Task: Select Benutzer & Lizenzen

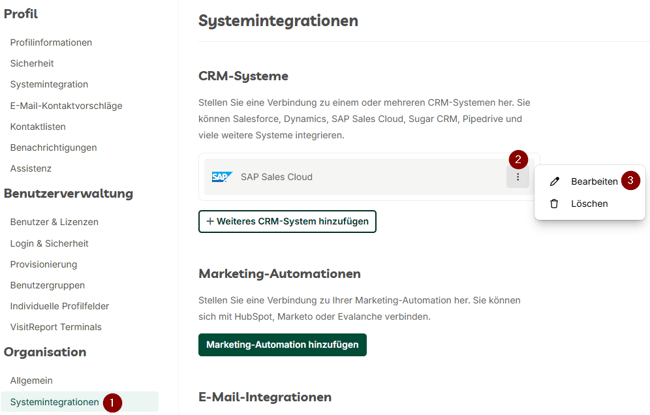Action: 54,222
